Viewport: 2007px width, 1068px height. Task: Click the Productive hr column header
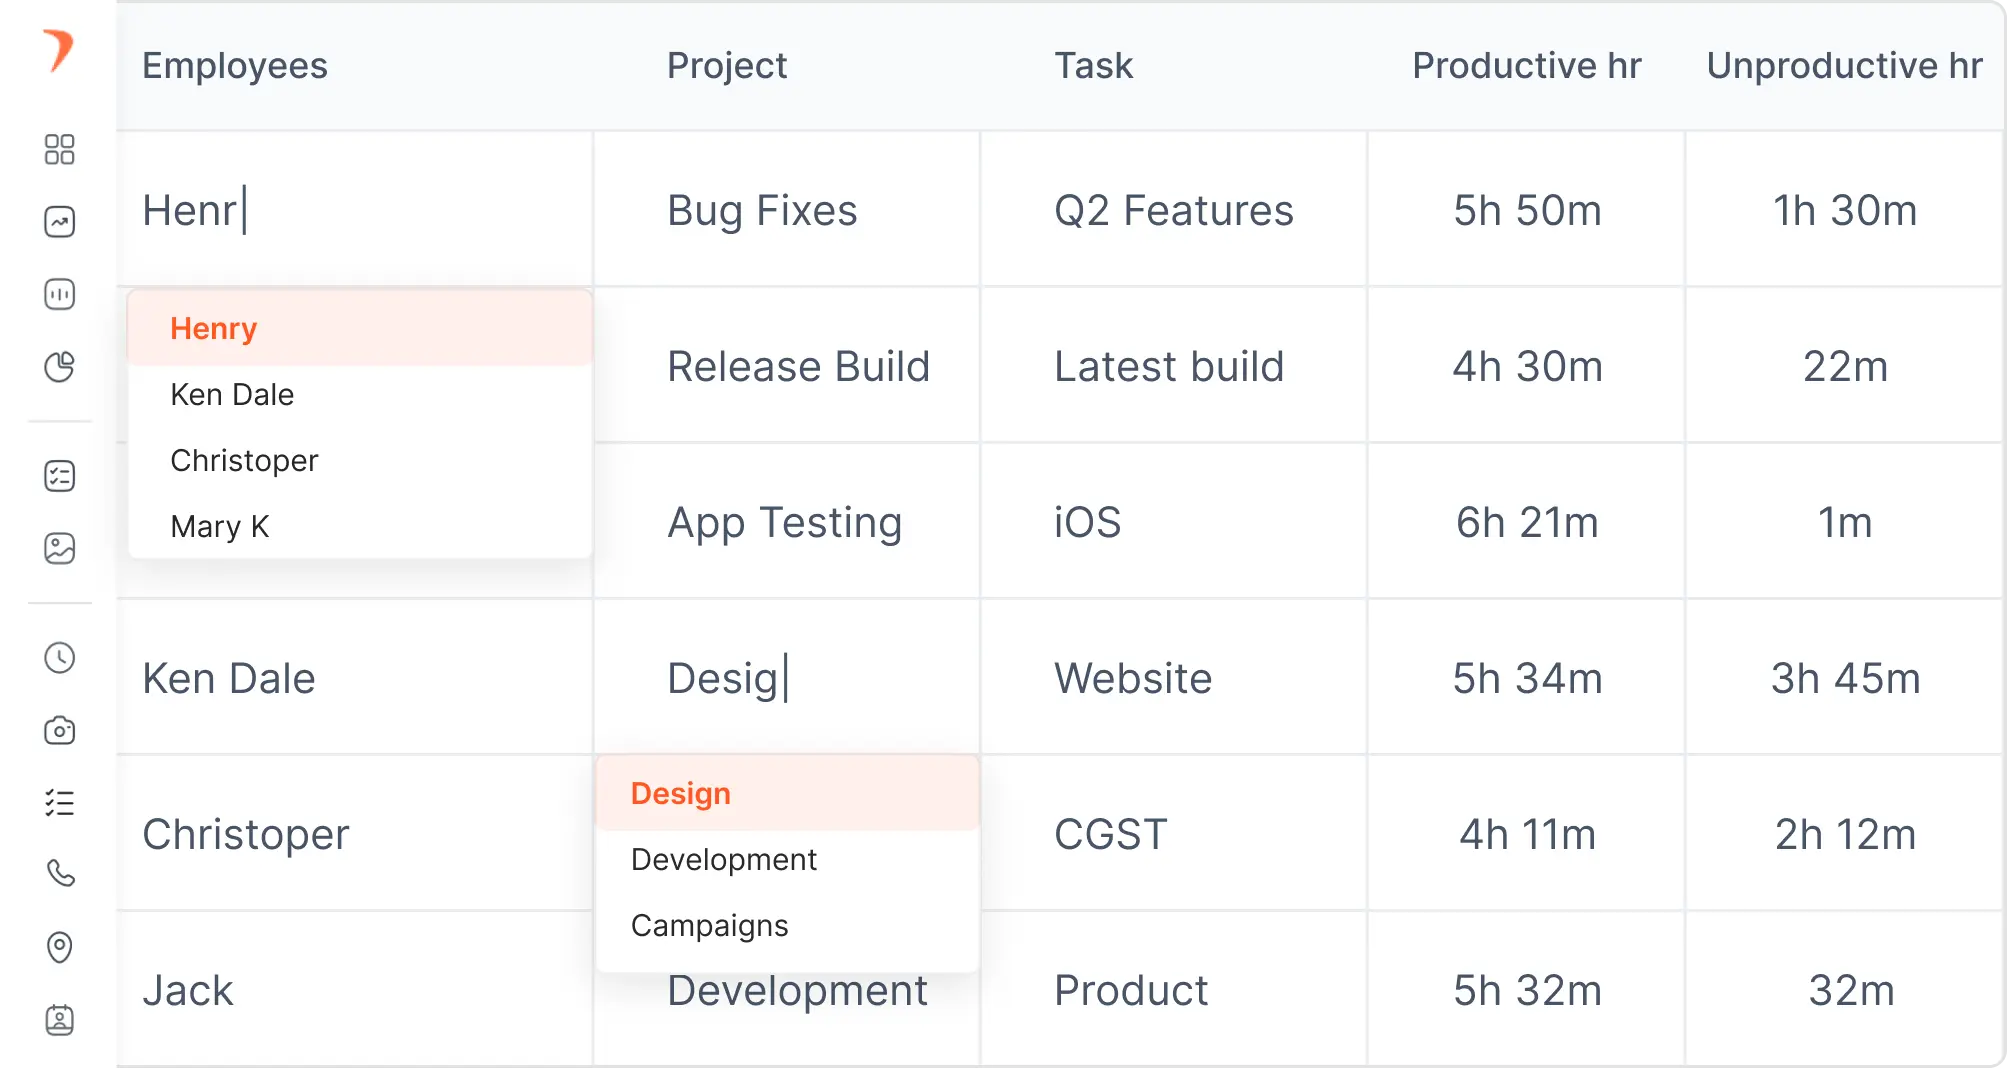pos(1527,65)
